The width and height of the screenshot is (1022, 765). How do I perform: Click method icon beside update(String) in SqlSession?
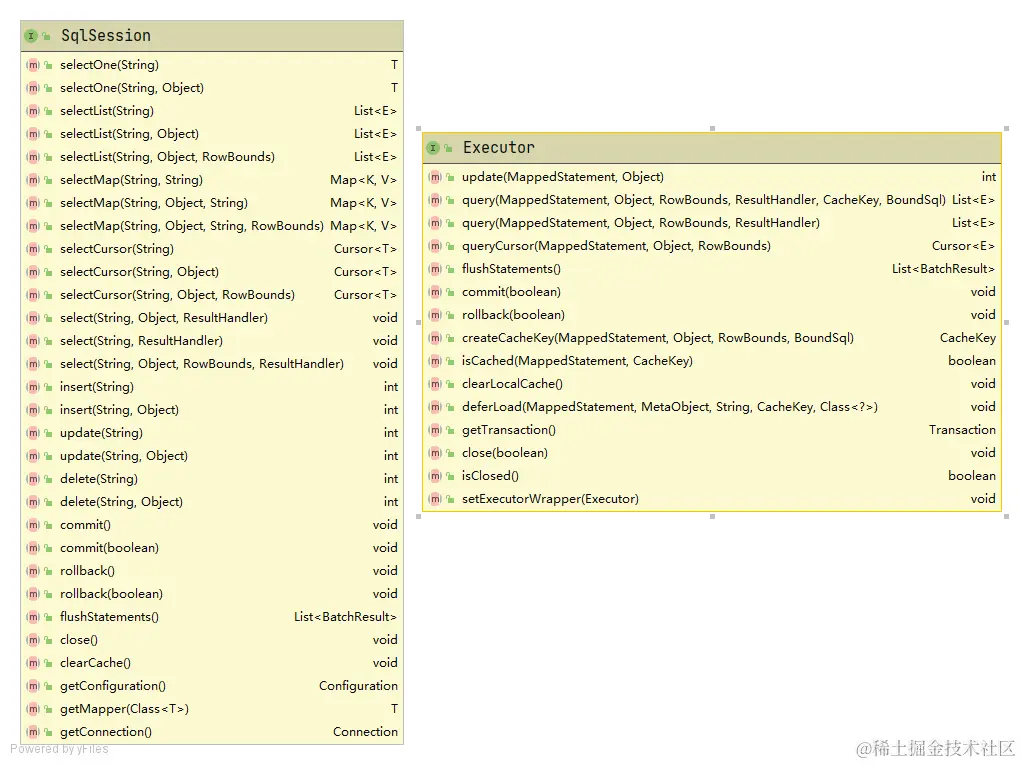(33, 433)
